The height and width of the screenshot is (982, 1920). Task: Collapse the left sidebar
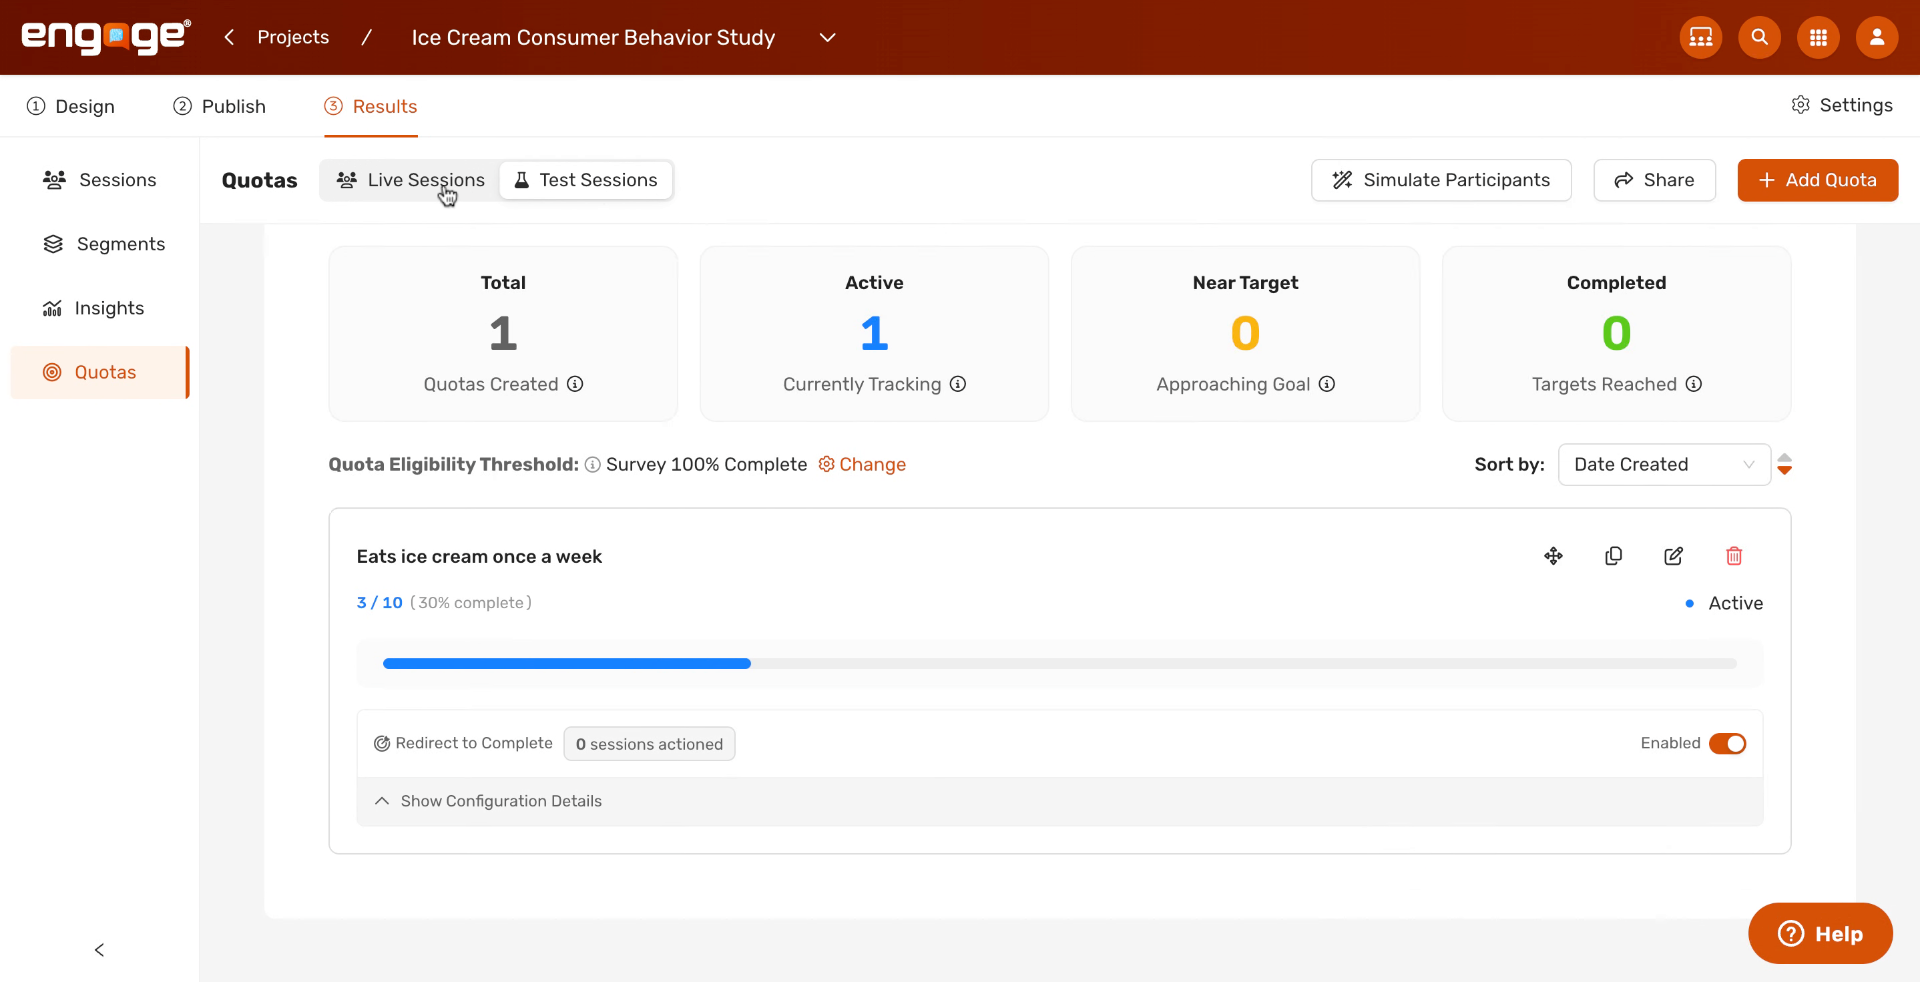[99, 950]
